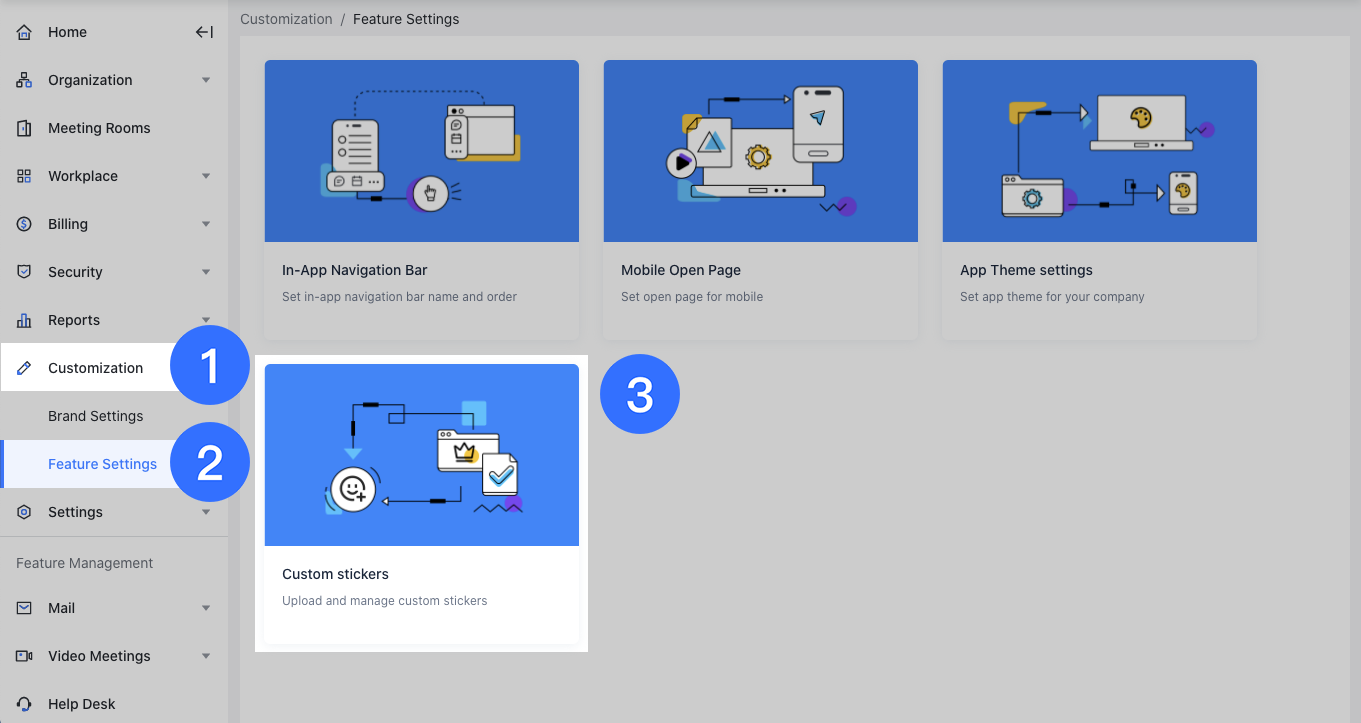Image resolution: width=1361 pixels, height=723 pixels.
Task: Click the Customization pencil icon
Action: coord(24,367)
